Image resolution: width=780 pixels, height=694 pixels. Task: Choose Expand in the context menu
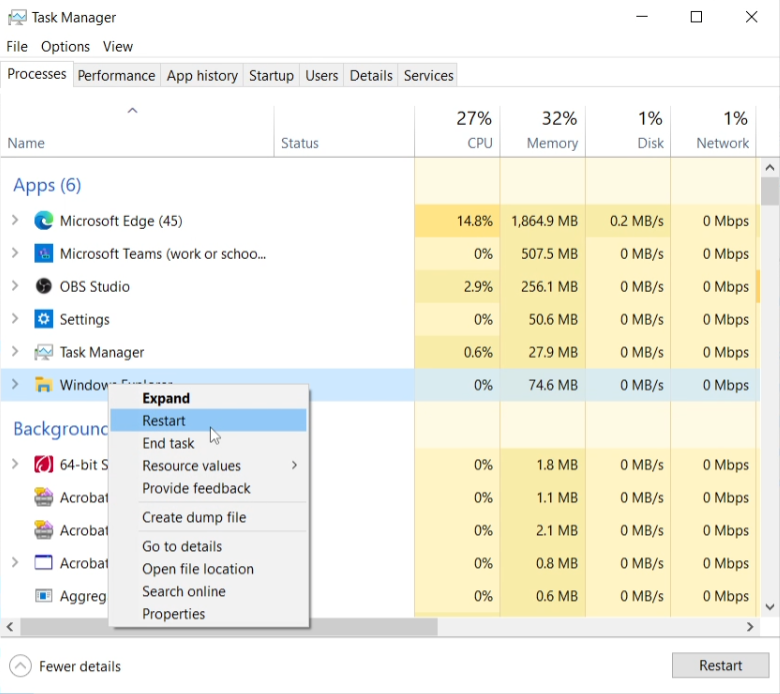pos(208,398)
